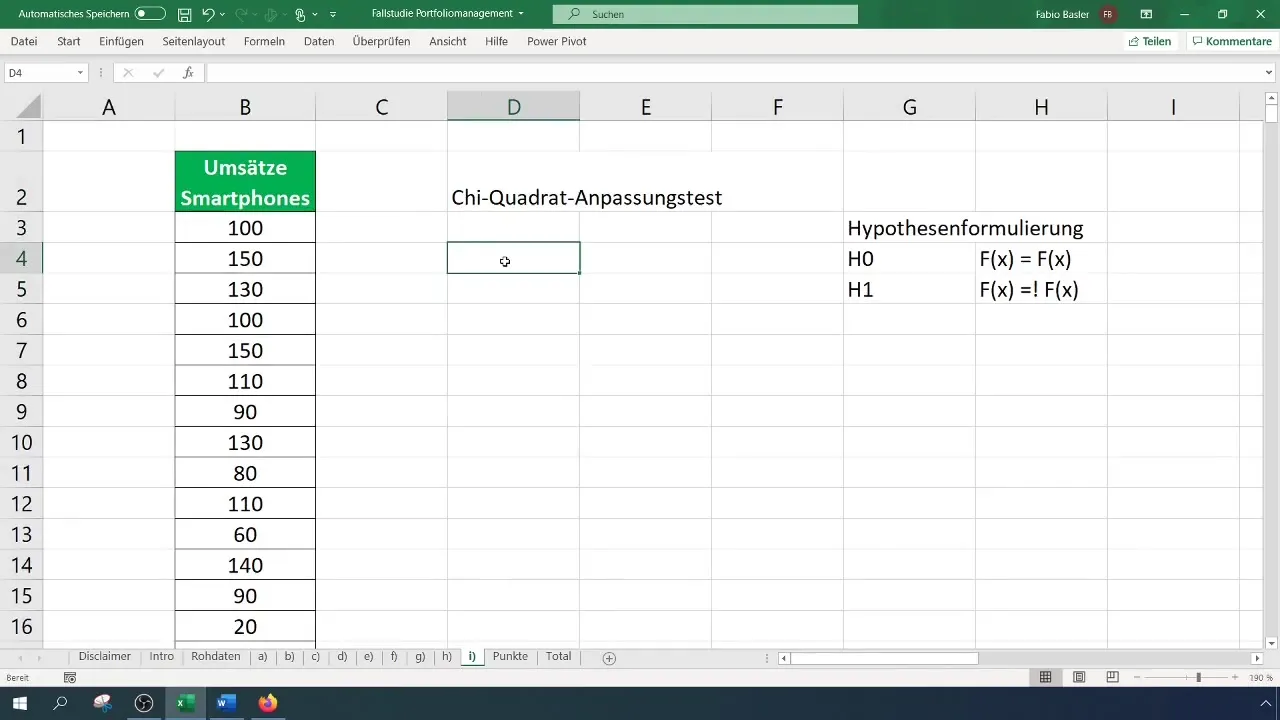
Task: Open the file name dropdown arrow
Action: (521, 14)
